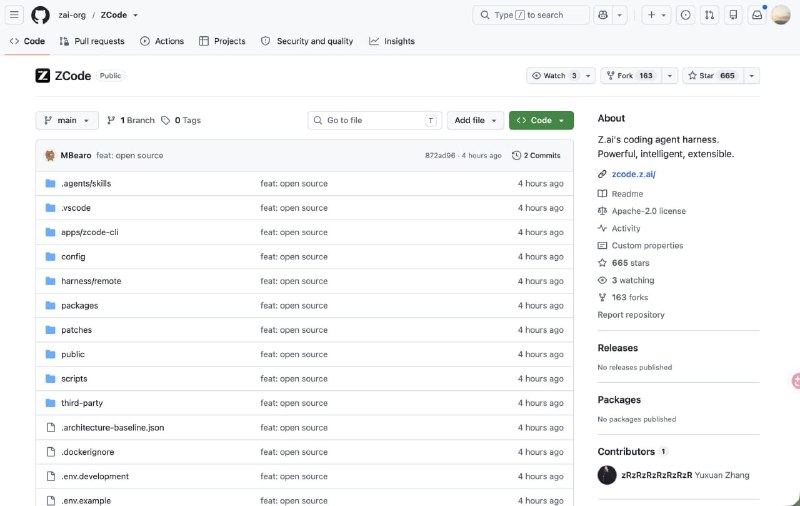The height and width of the screenshot is (506, 800).
Task: Open the config folder
Action: (73, 257)
